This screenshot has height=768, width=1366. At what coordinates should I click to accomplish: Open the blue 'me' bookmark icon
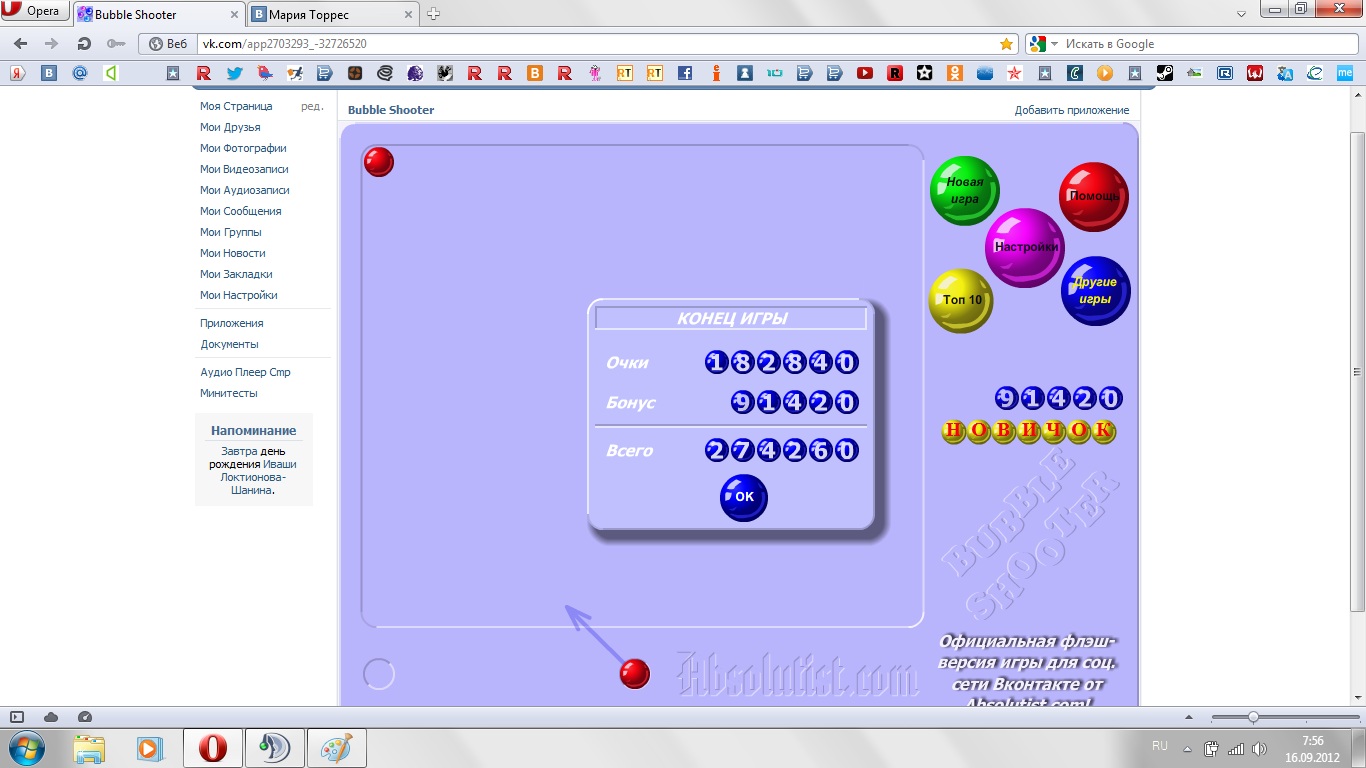click(1345, 73)
